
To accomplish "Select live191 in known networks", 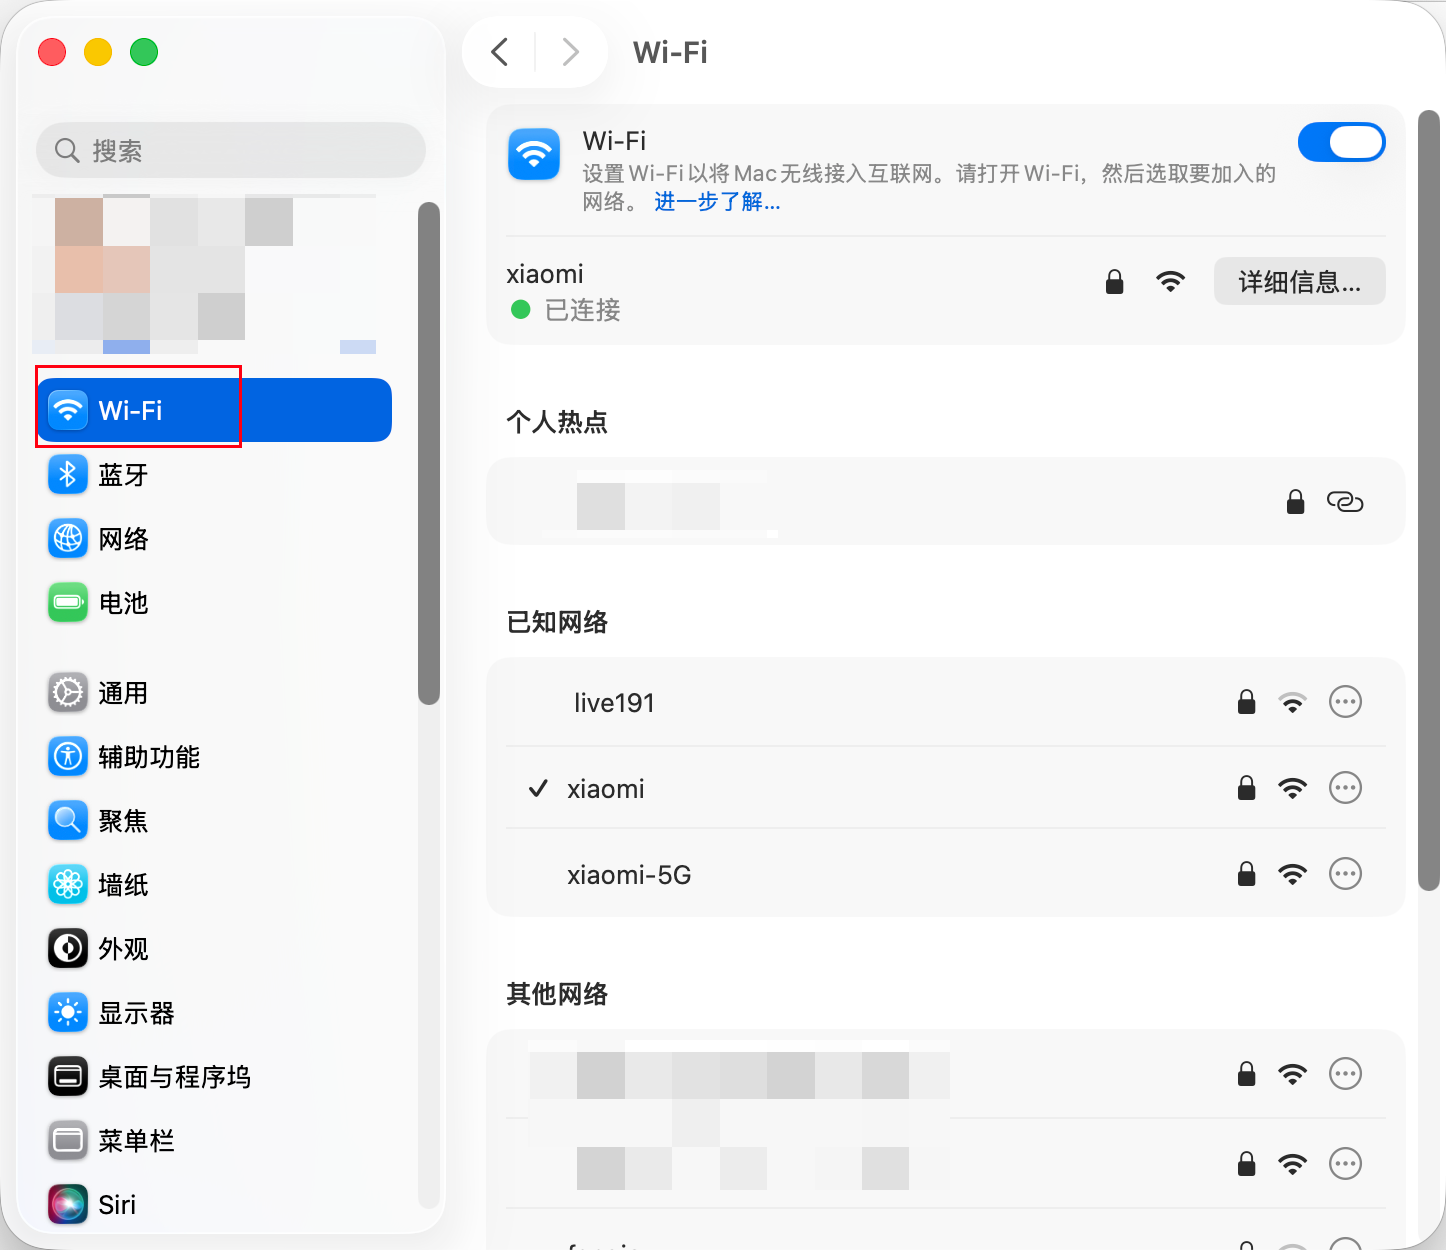I will [946, 702].
